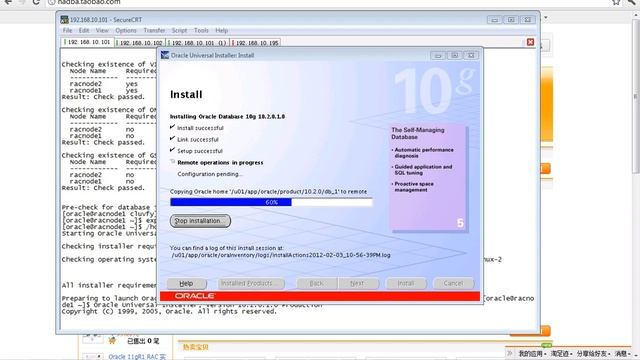Open the File menu in SecureCRT
Screen dimensions: 640x360
(x=67, y=31)
